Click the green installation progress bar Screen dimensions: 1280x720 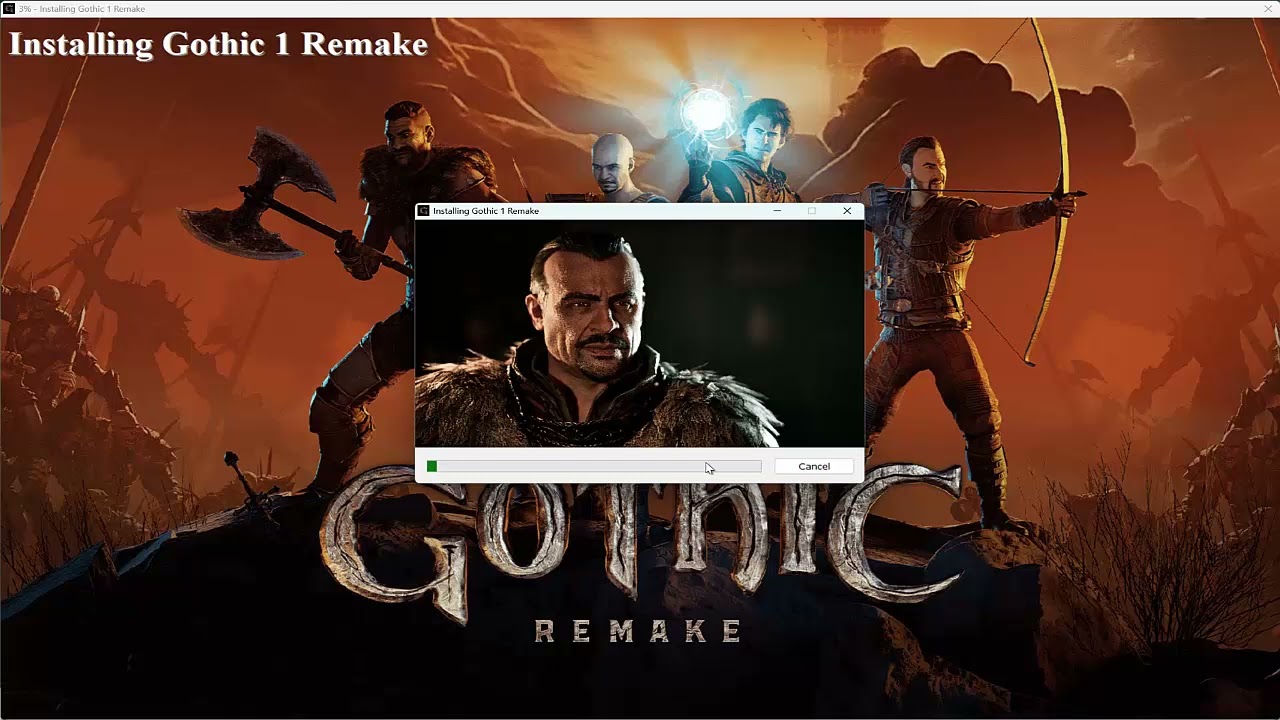594,466
